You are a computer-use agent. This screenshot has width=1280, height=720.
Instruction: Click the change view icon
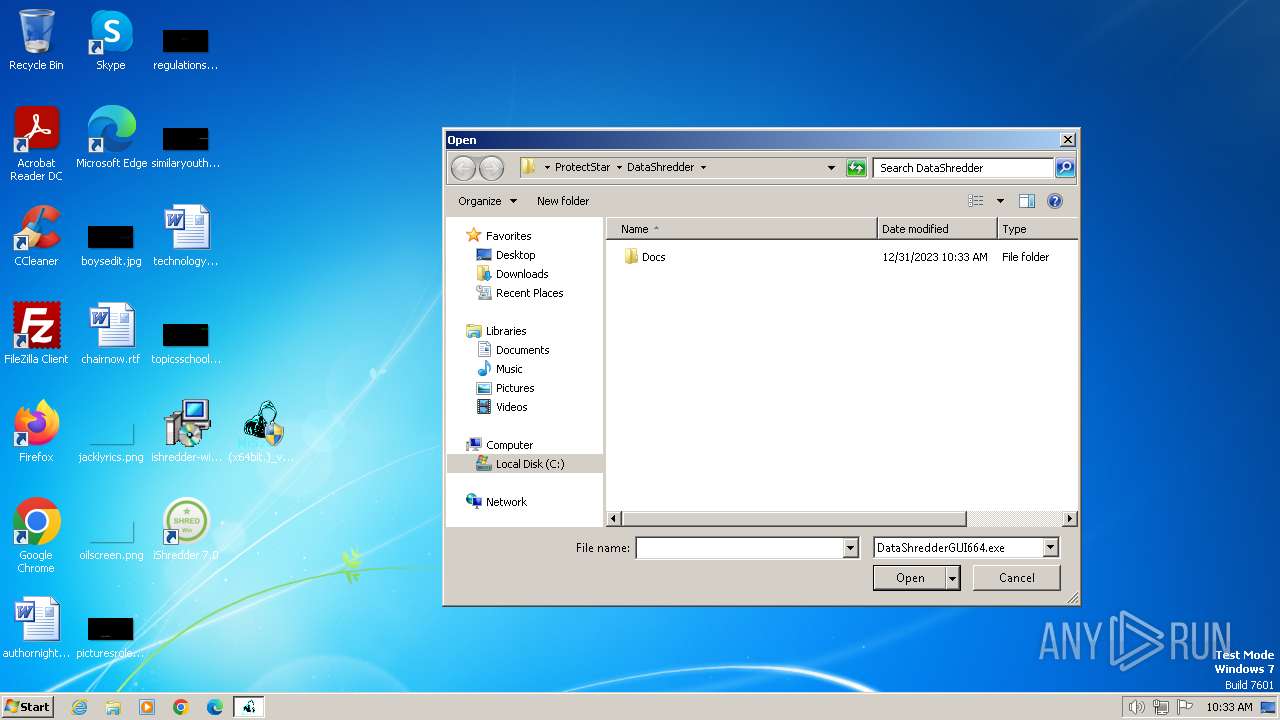point(976,201)
